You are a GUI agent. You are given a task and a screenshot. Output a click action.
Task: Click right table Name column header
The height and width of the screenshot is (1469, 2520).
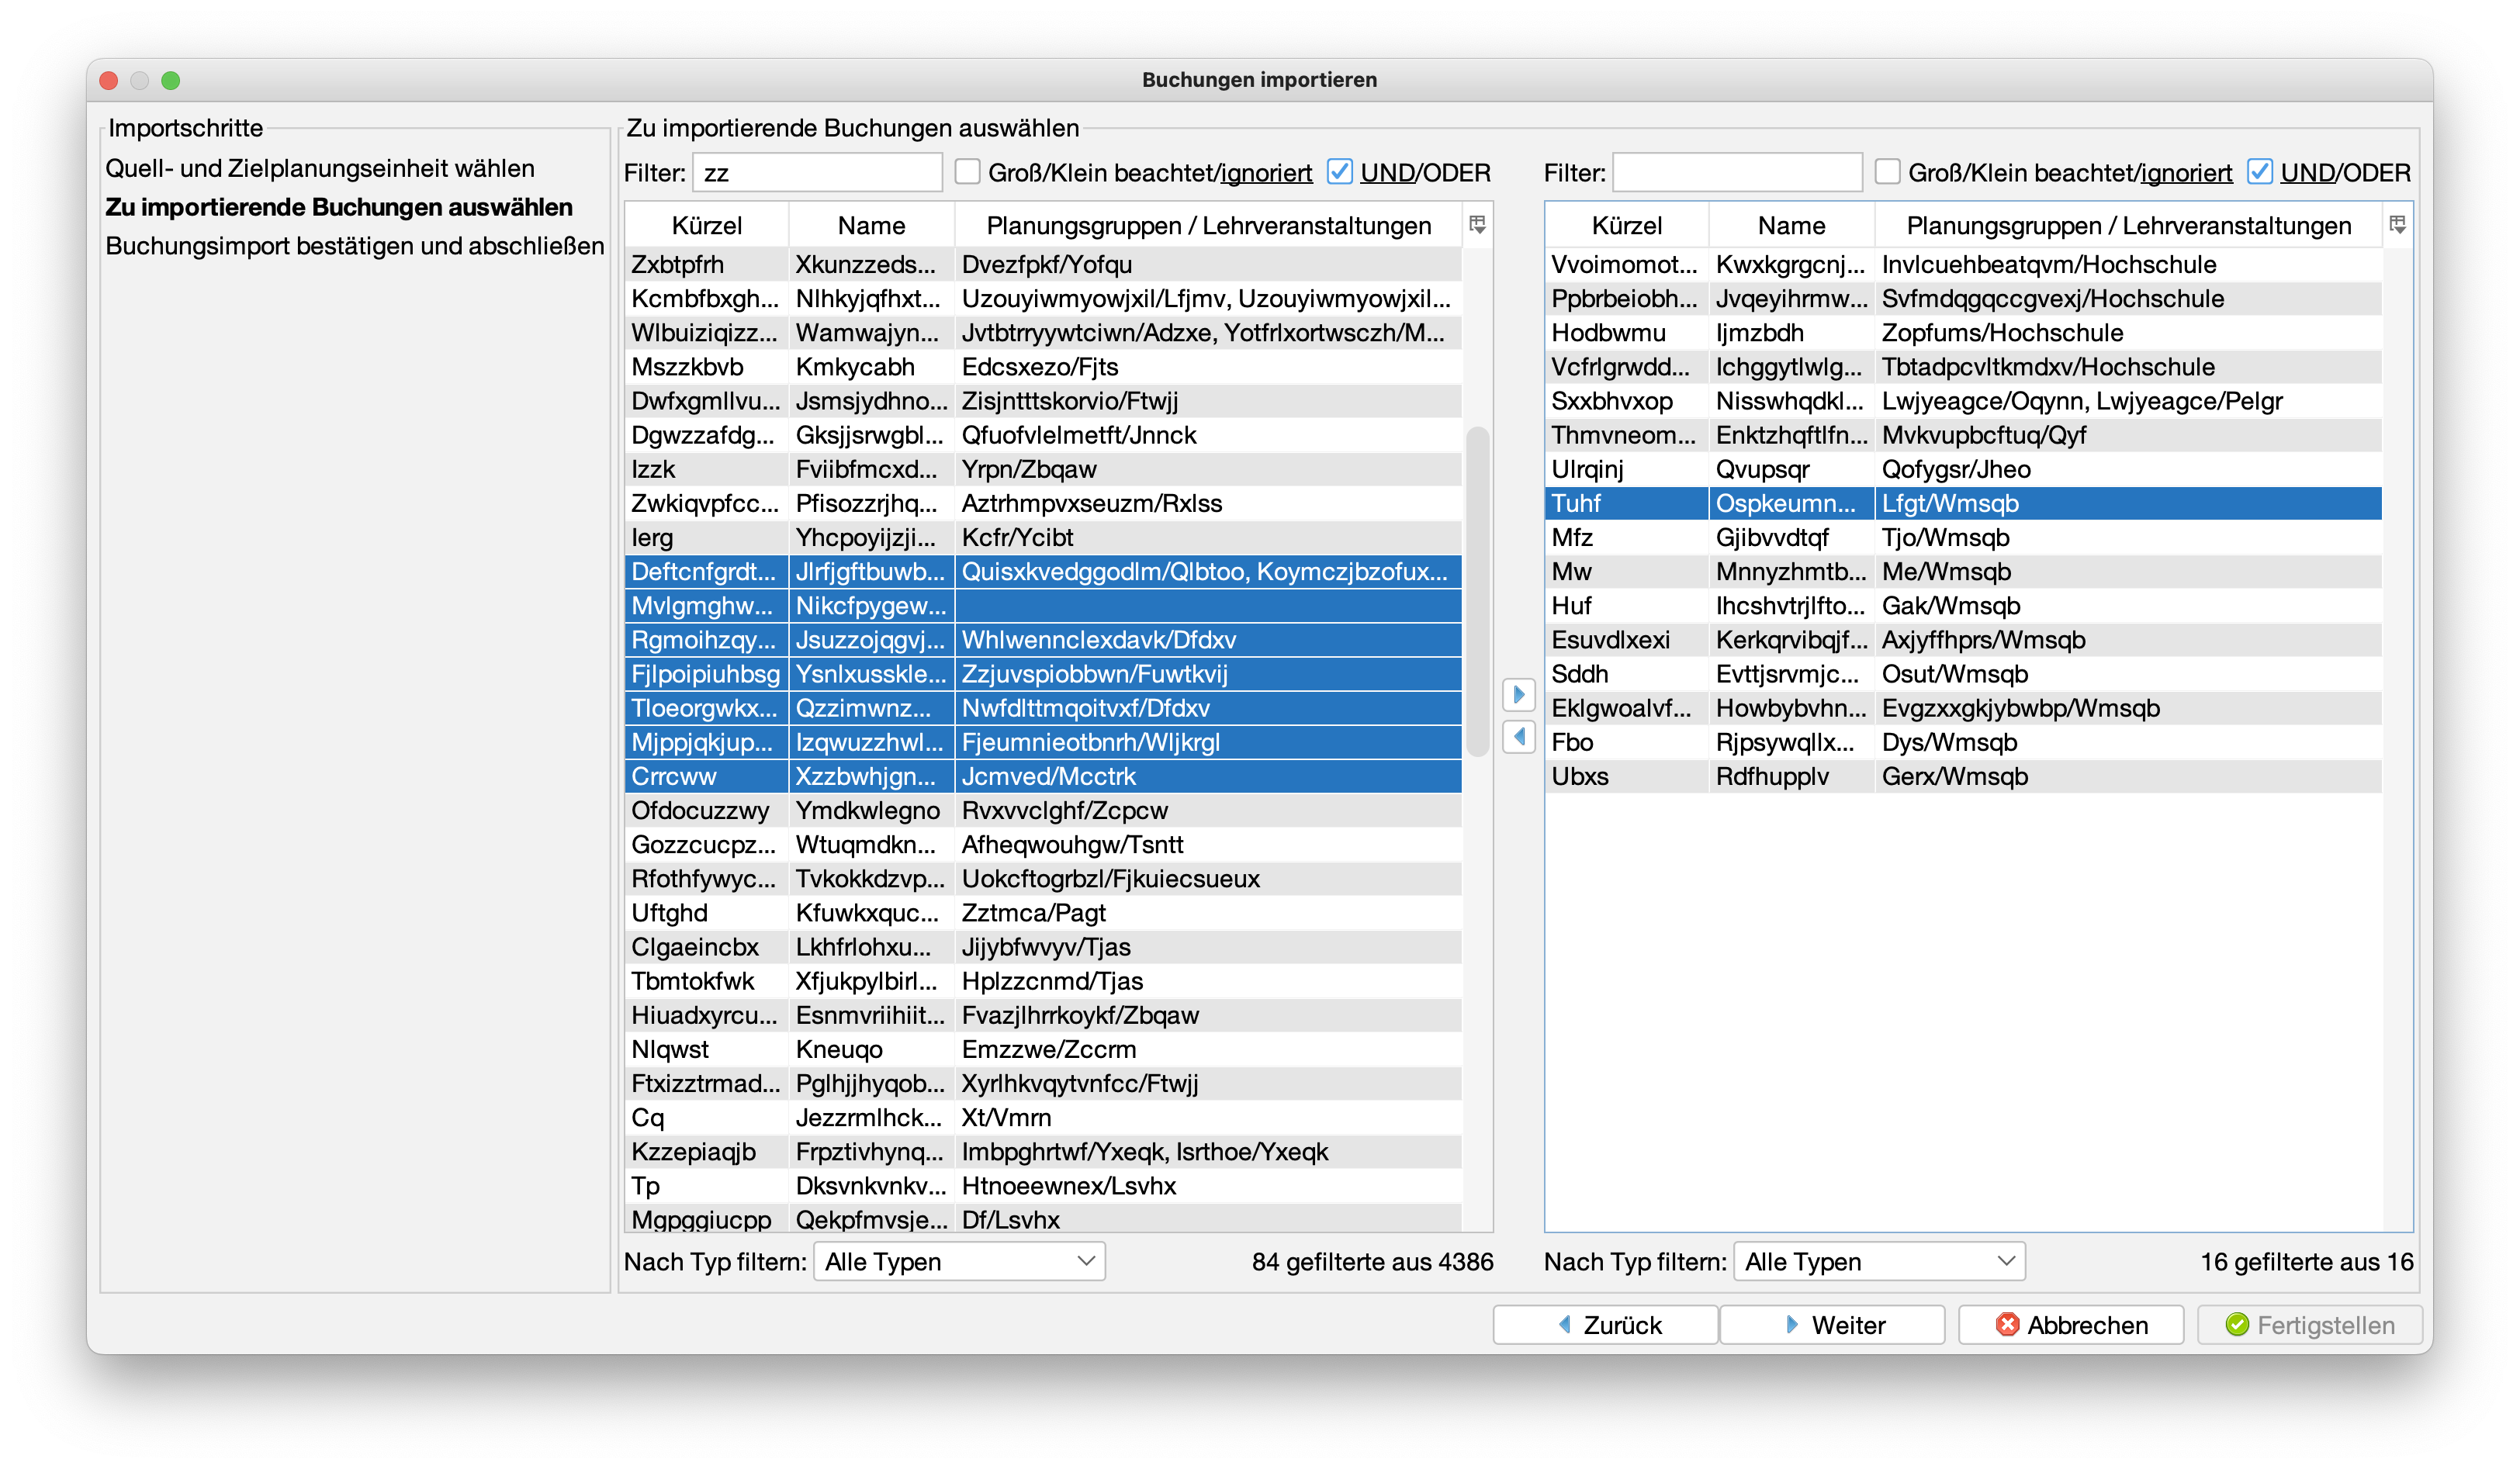pos(1791,226)
